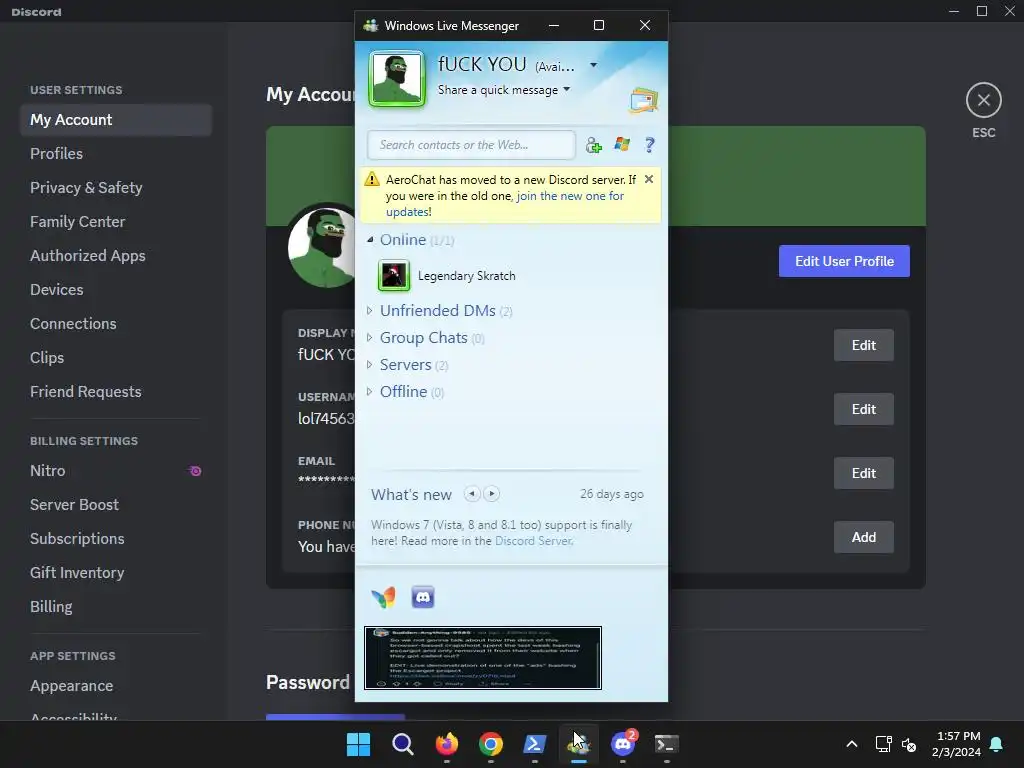The width and height of the screenshot is (1024, 768).
Task: Click the Search contacts or the Web field
Action: click(x=472, y=145)
